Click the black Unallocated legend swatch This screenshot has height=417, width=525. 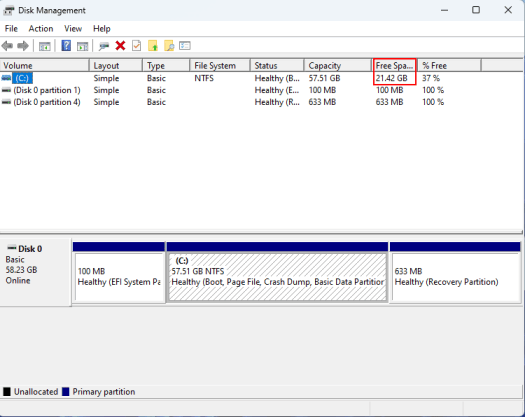coord(7,392)
